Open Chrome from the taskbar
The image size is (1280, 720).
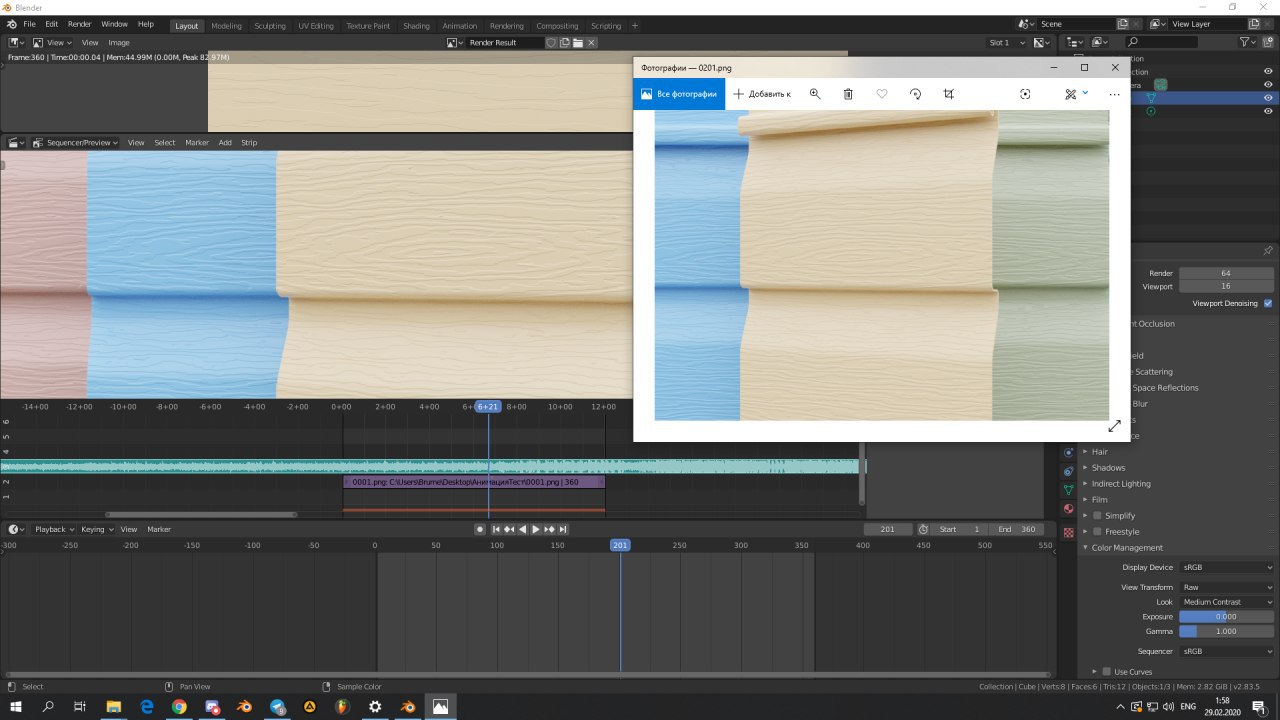(179, 706)
